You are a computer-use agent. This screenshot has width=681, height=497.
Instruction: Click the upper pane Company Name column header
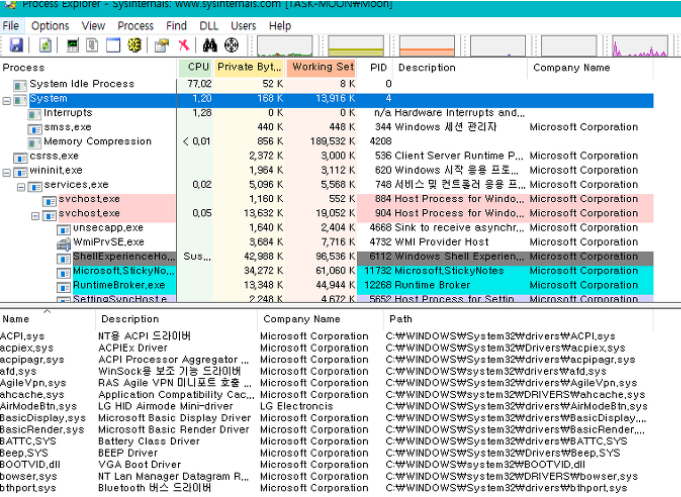[590, 67]
